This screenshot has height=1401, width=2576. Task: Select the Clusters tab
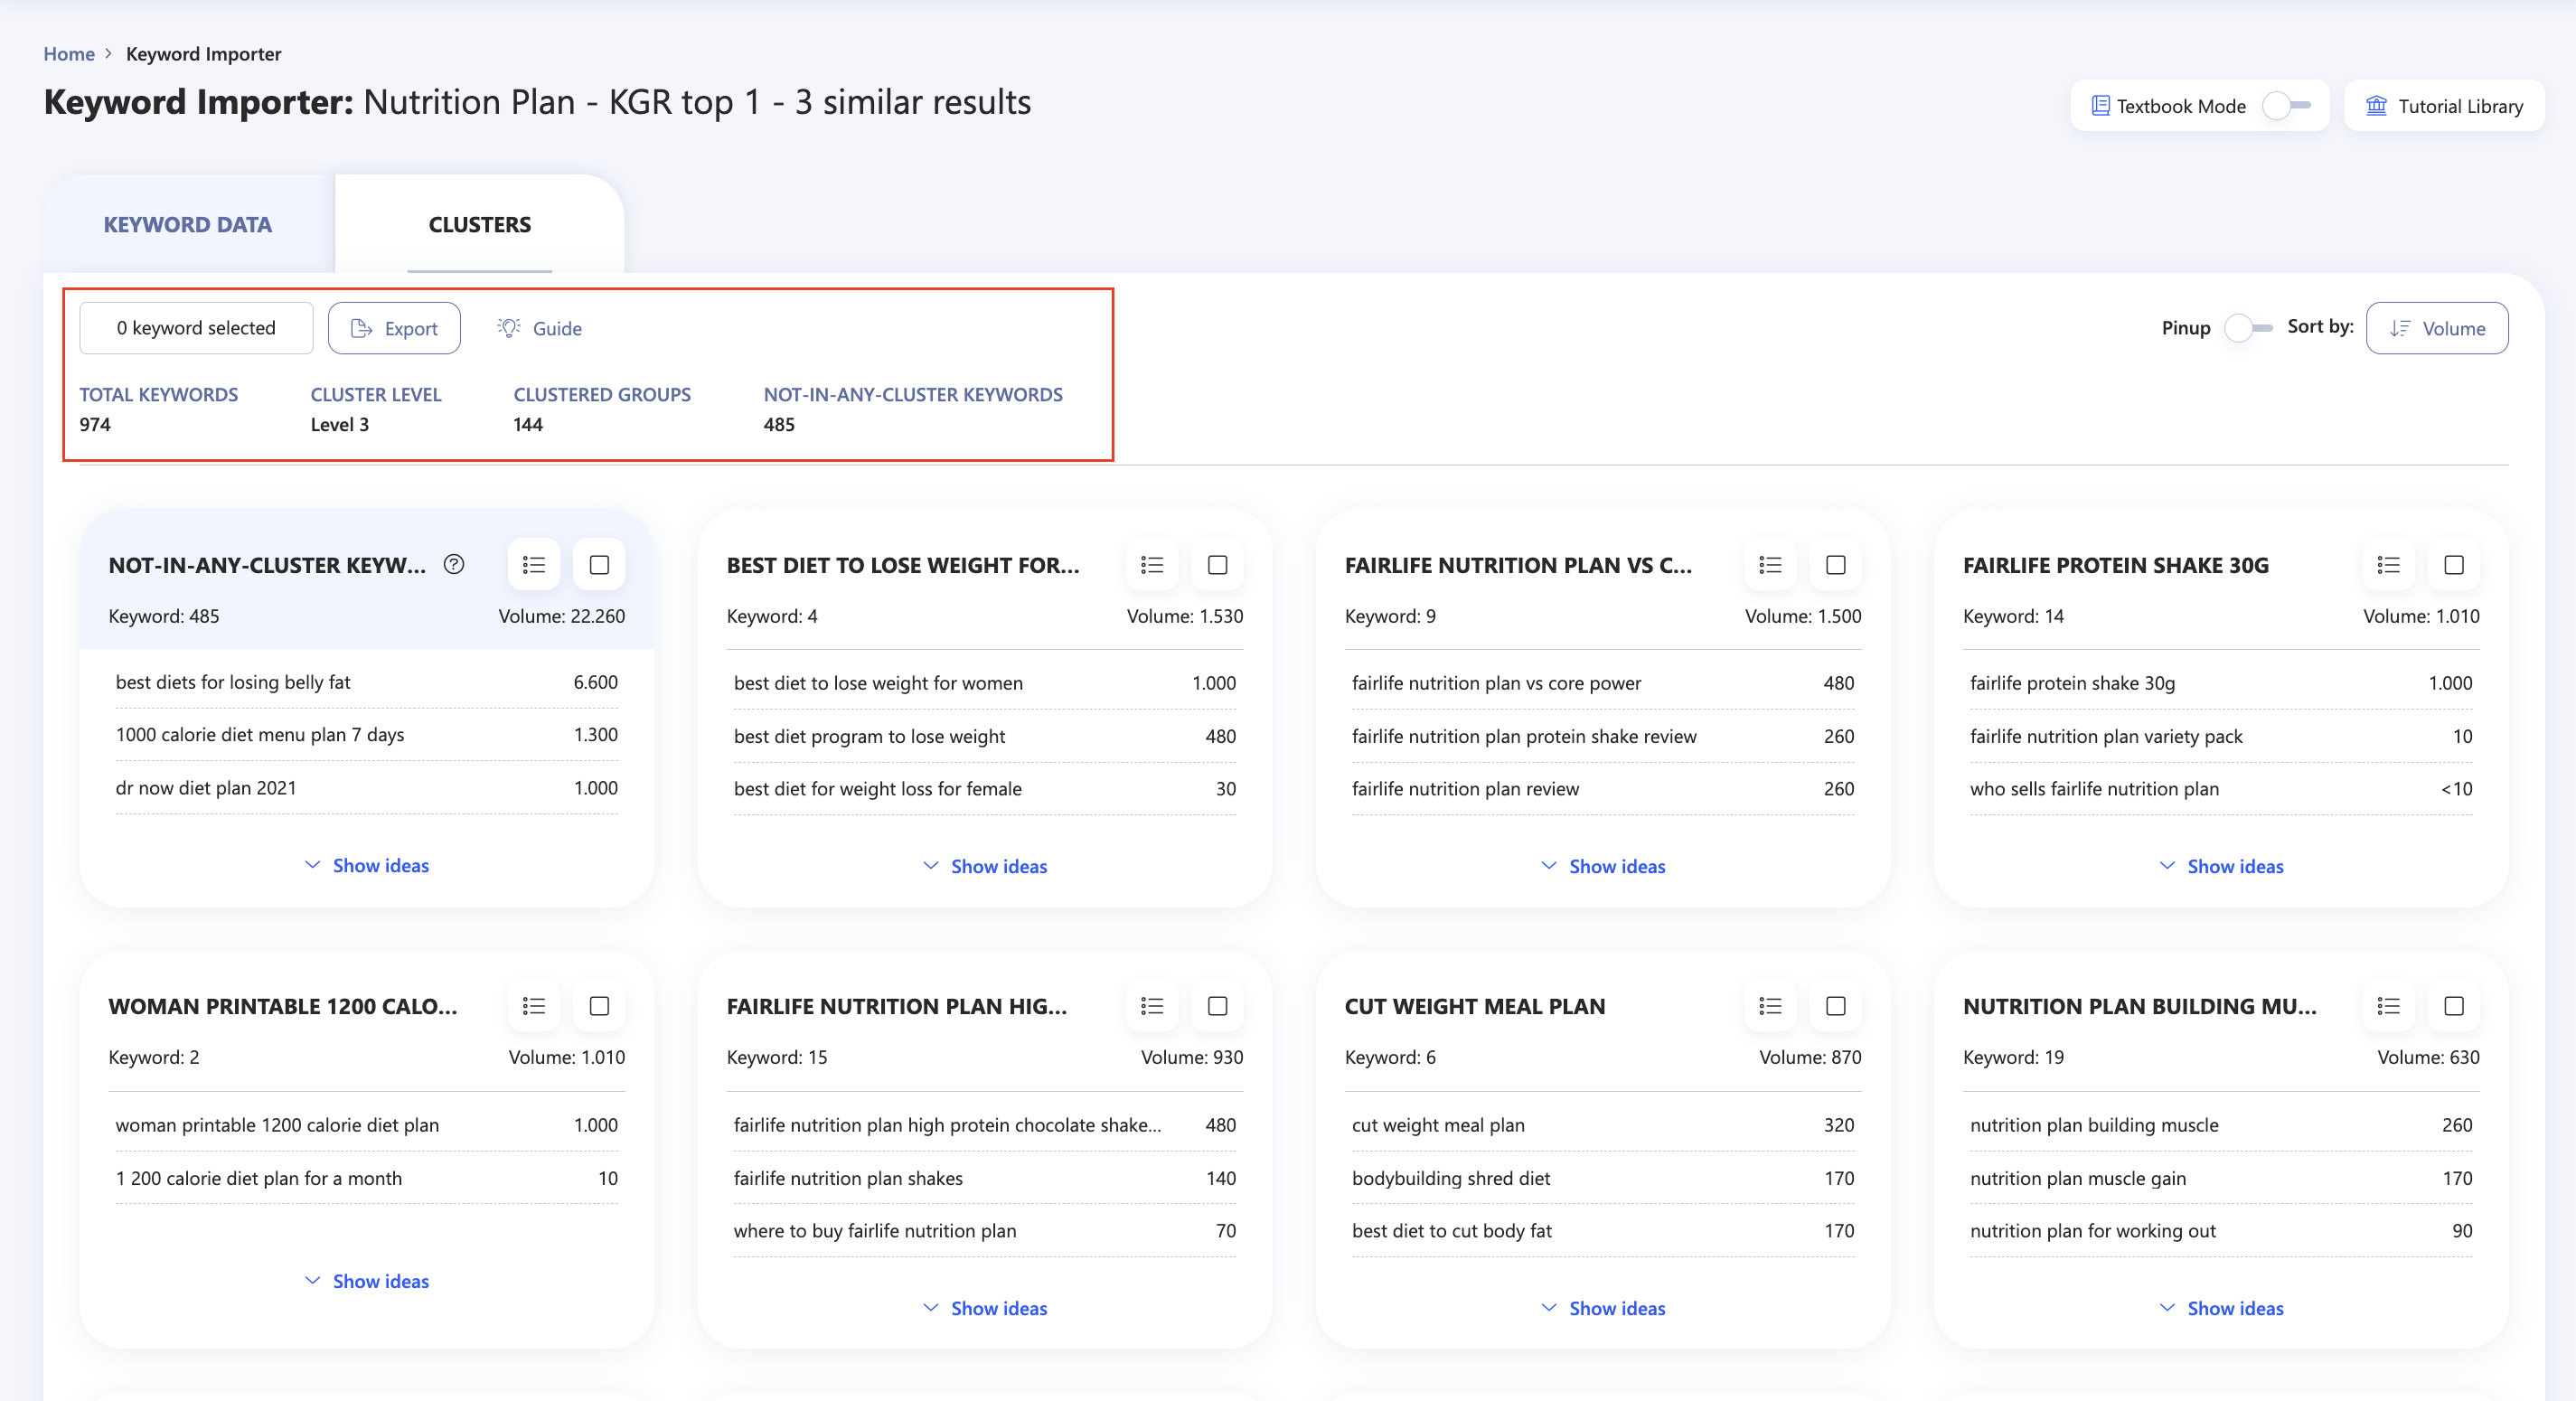pyautogui.click(x=479, y=225)
